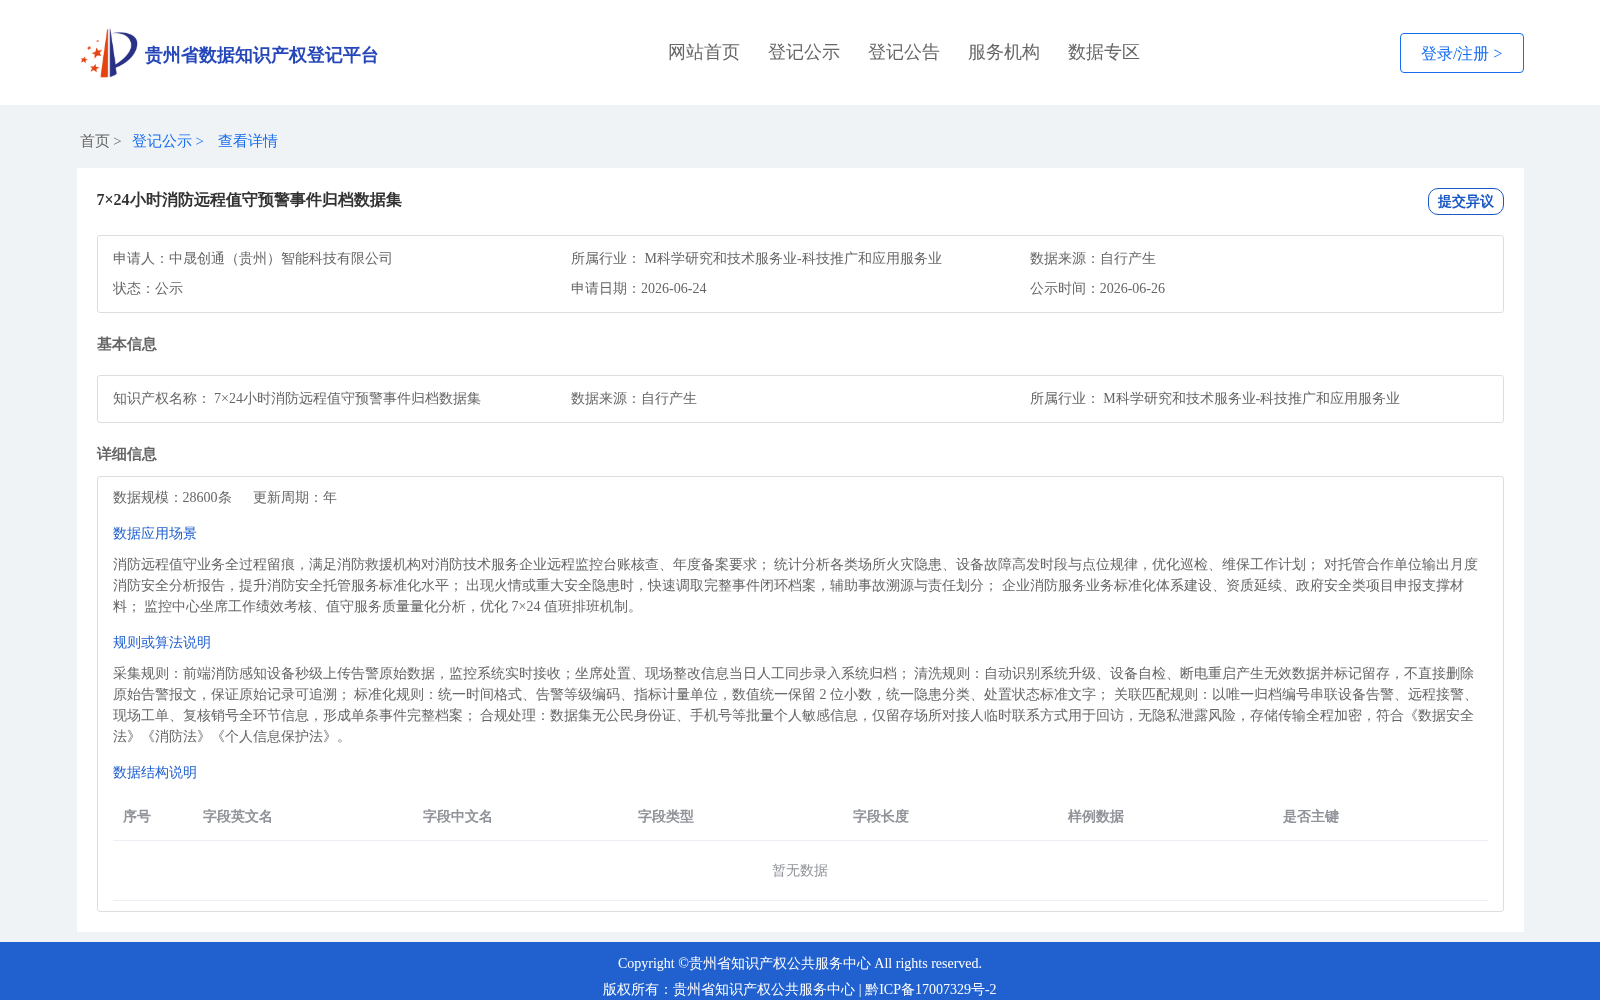Click the 序号 column header
The width and height of the screenshot is (1600, 1000).
click(137, 816)
